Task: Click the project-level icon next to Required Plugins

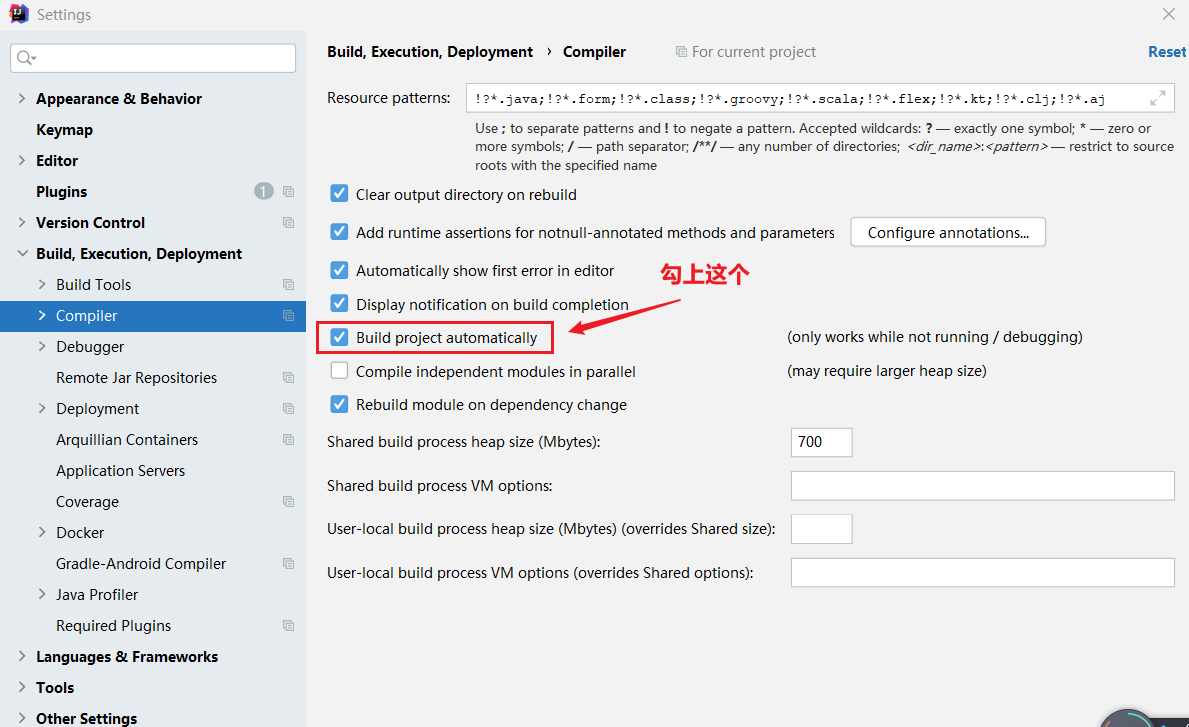Action: click(x=288, y=626)
